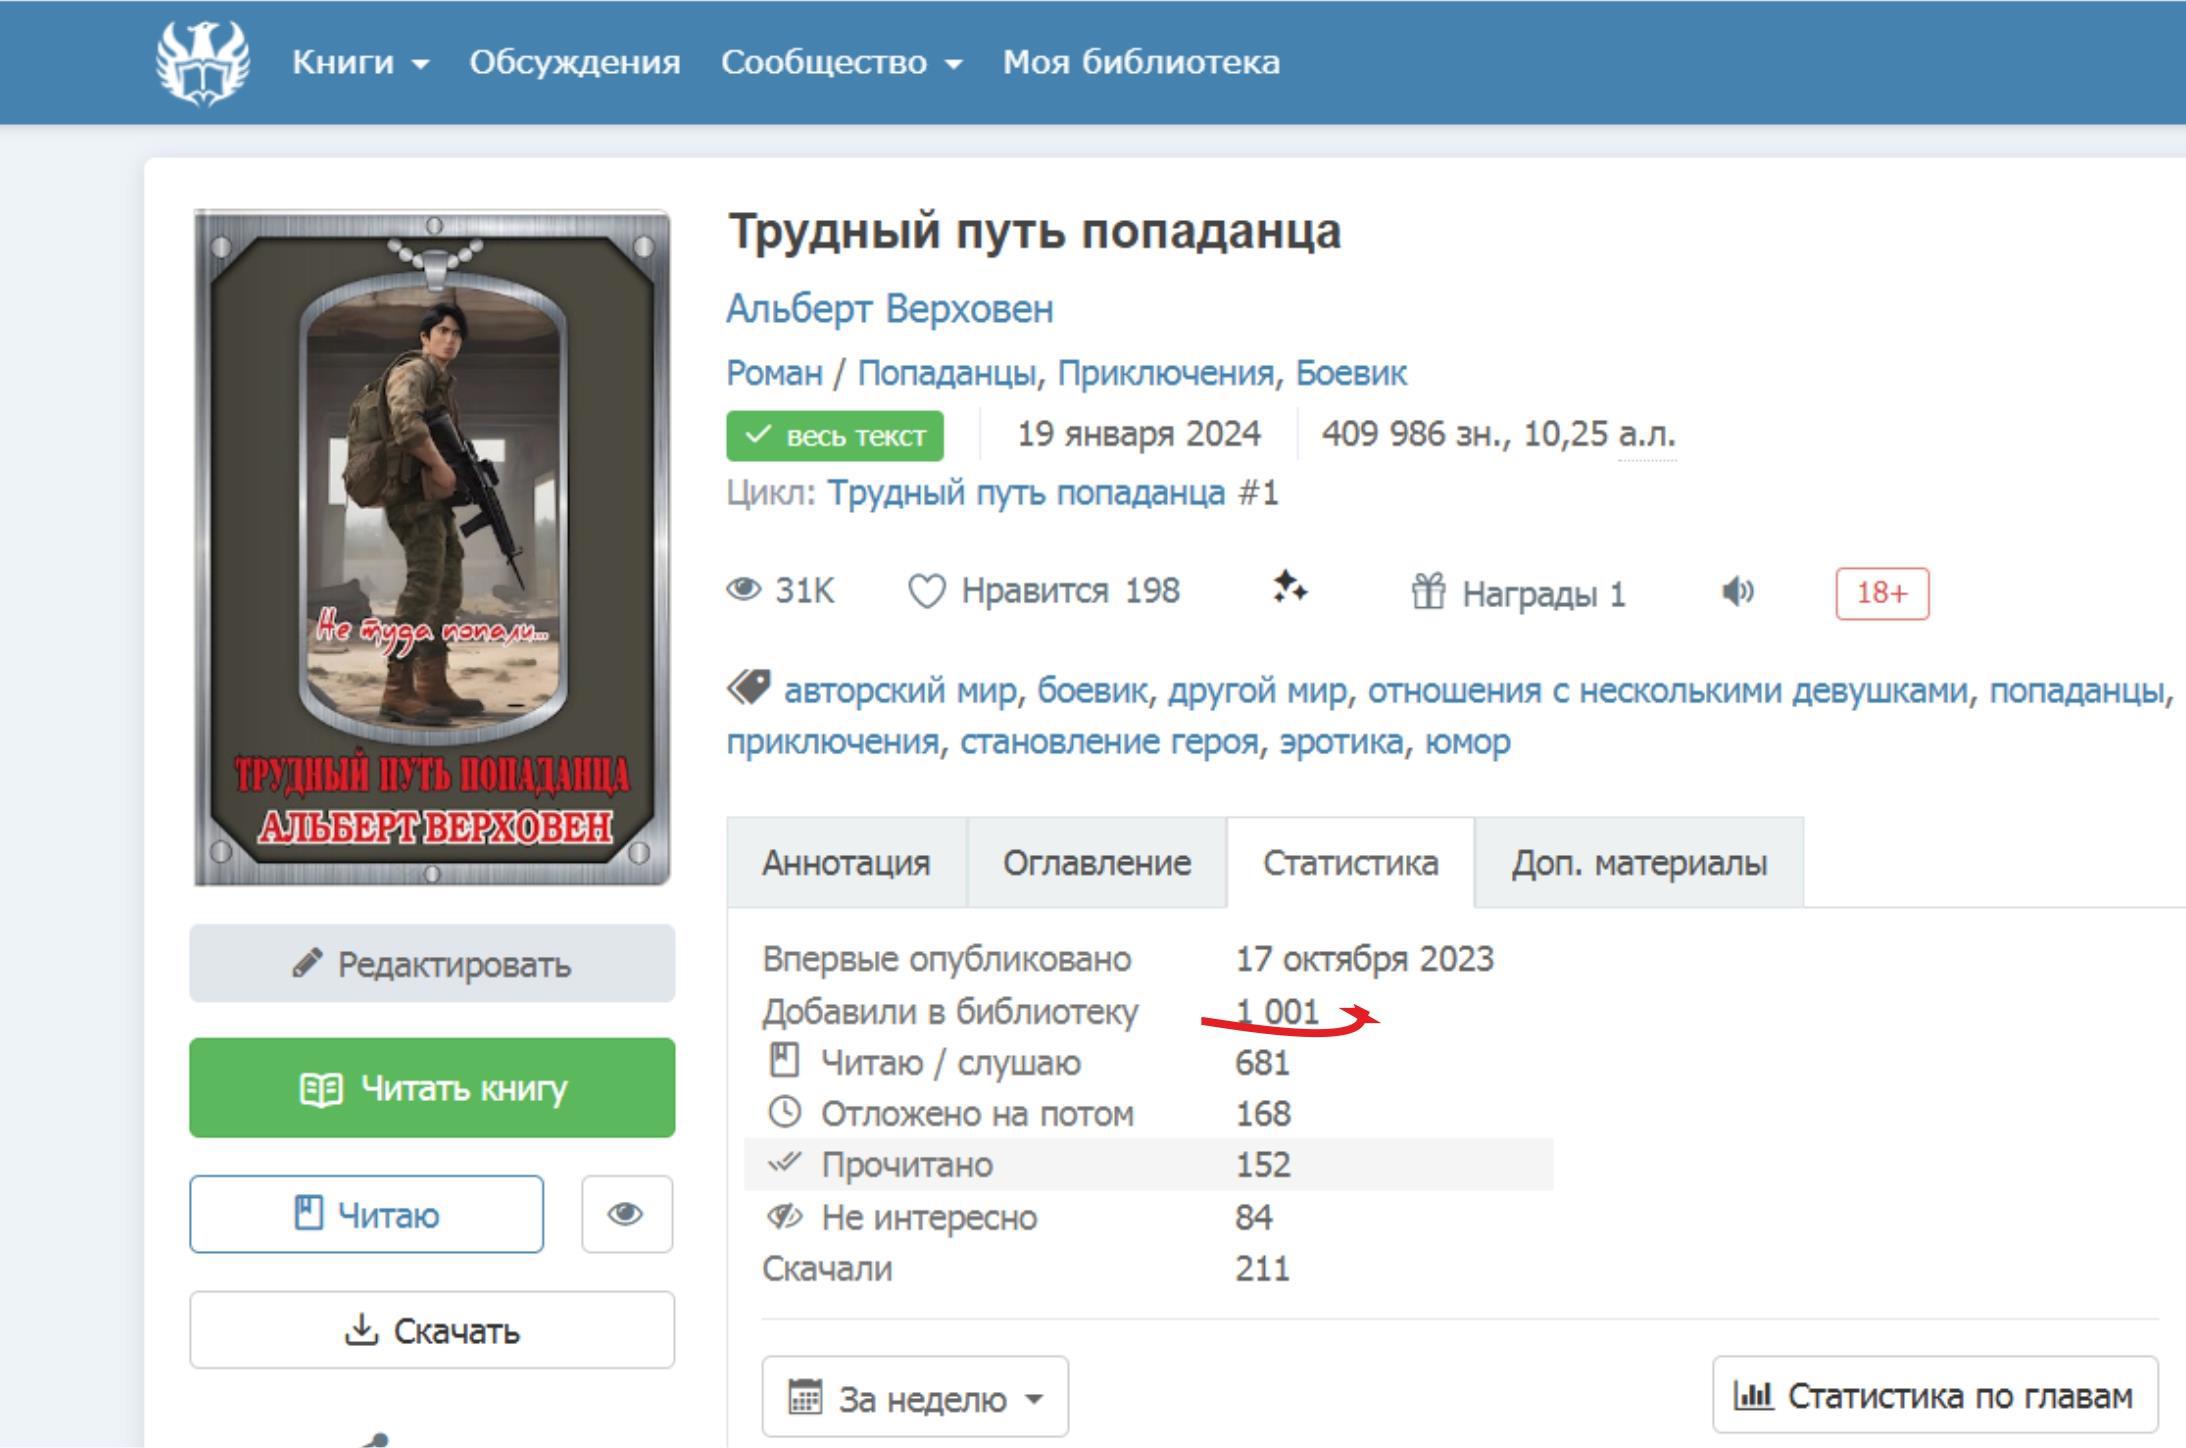This screenshot has width=2186, height=1448.
Task: Click the Скачать download button
Action: click(x=432, y=1330)
